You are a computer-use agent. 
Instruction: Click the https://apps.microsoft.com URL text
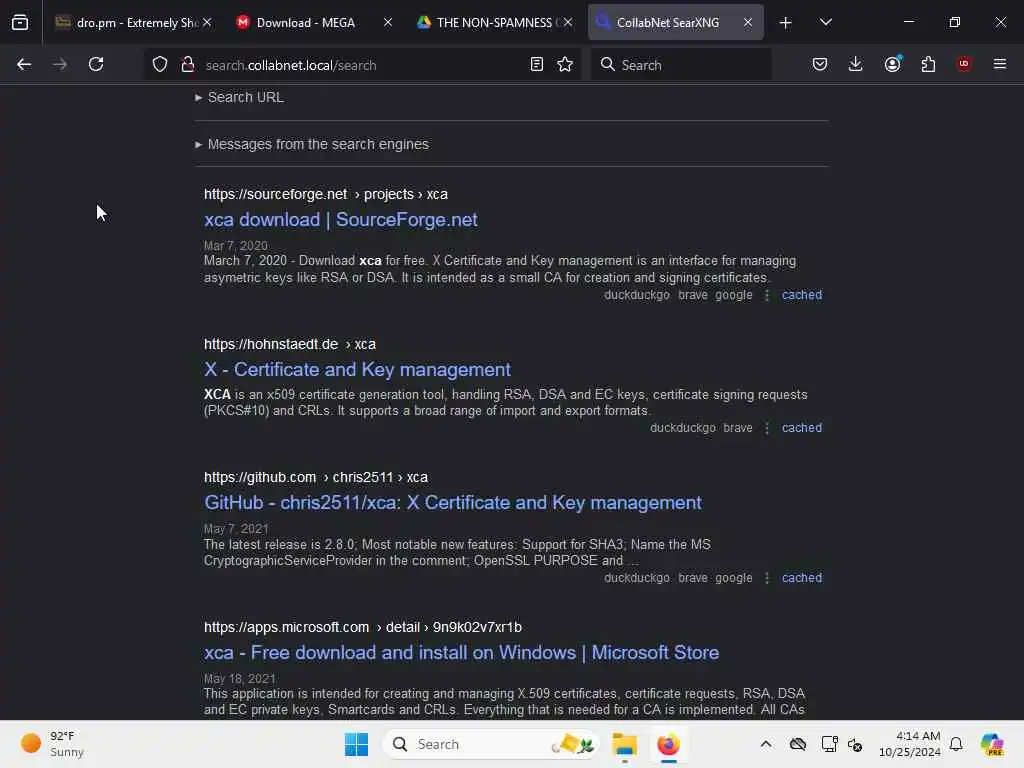point(286,628)
